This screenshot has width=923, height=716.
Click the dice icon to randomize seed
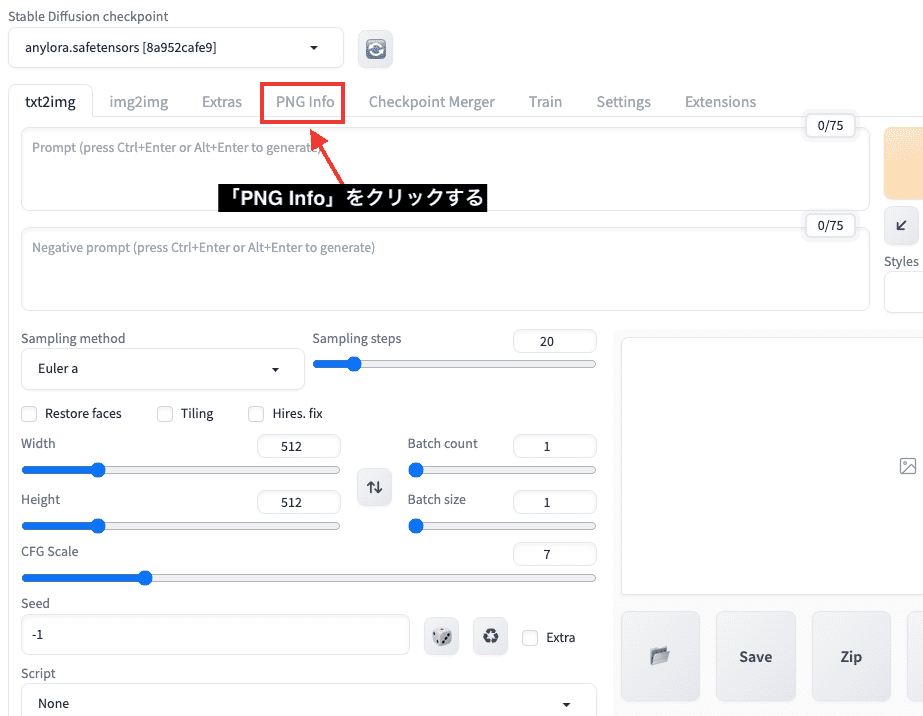pos(441,637)
